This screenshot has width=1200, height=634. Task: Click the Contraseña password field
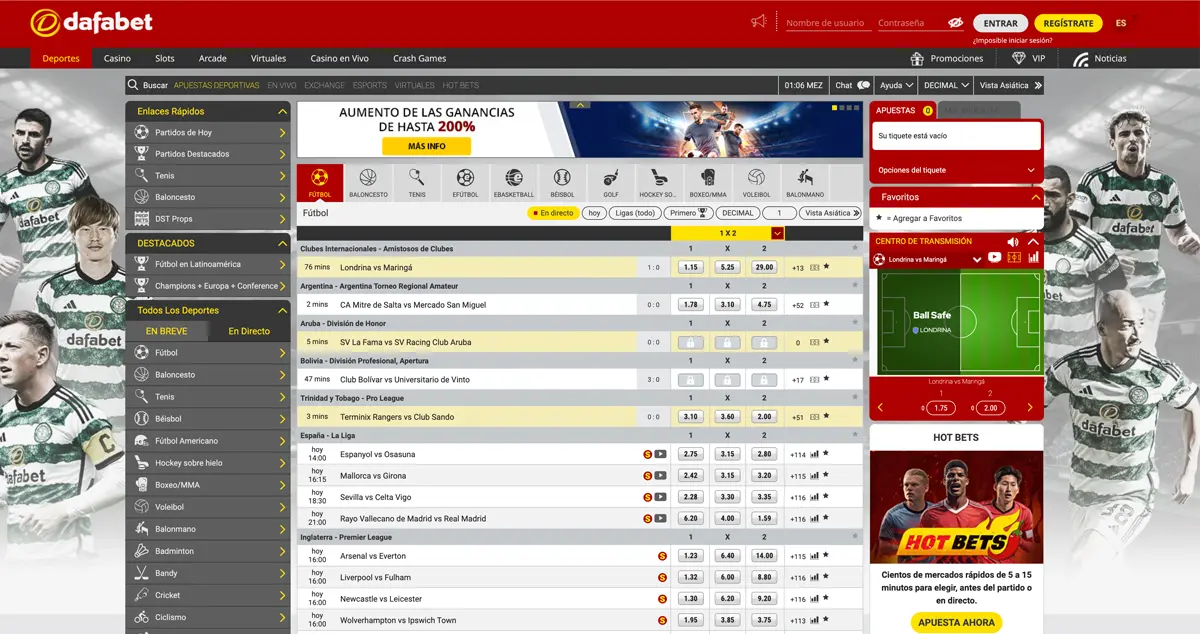[909, 23]
